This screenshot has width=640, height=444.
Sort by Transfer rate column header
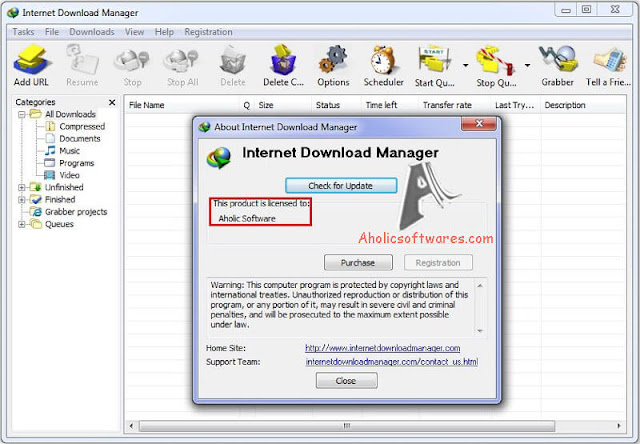click(x=454, y=105)
